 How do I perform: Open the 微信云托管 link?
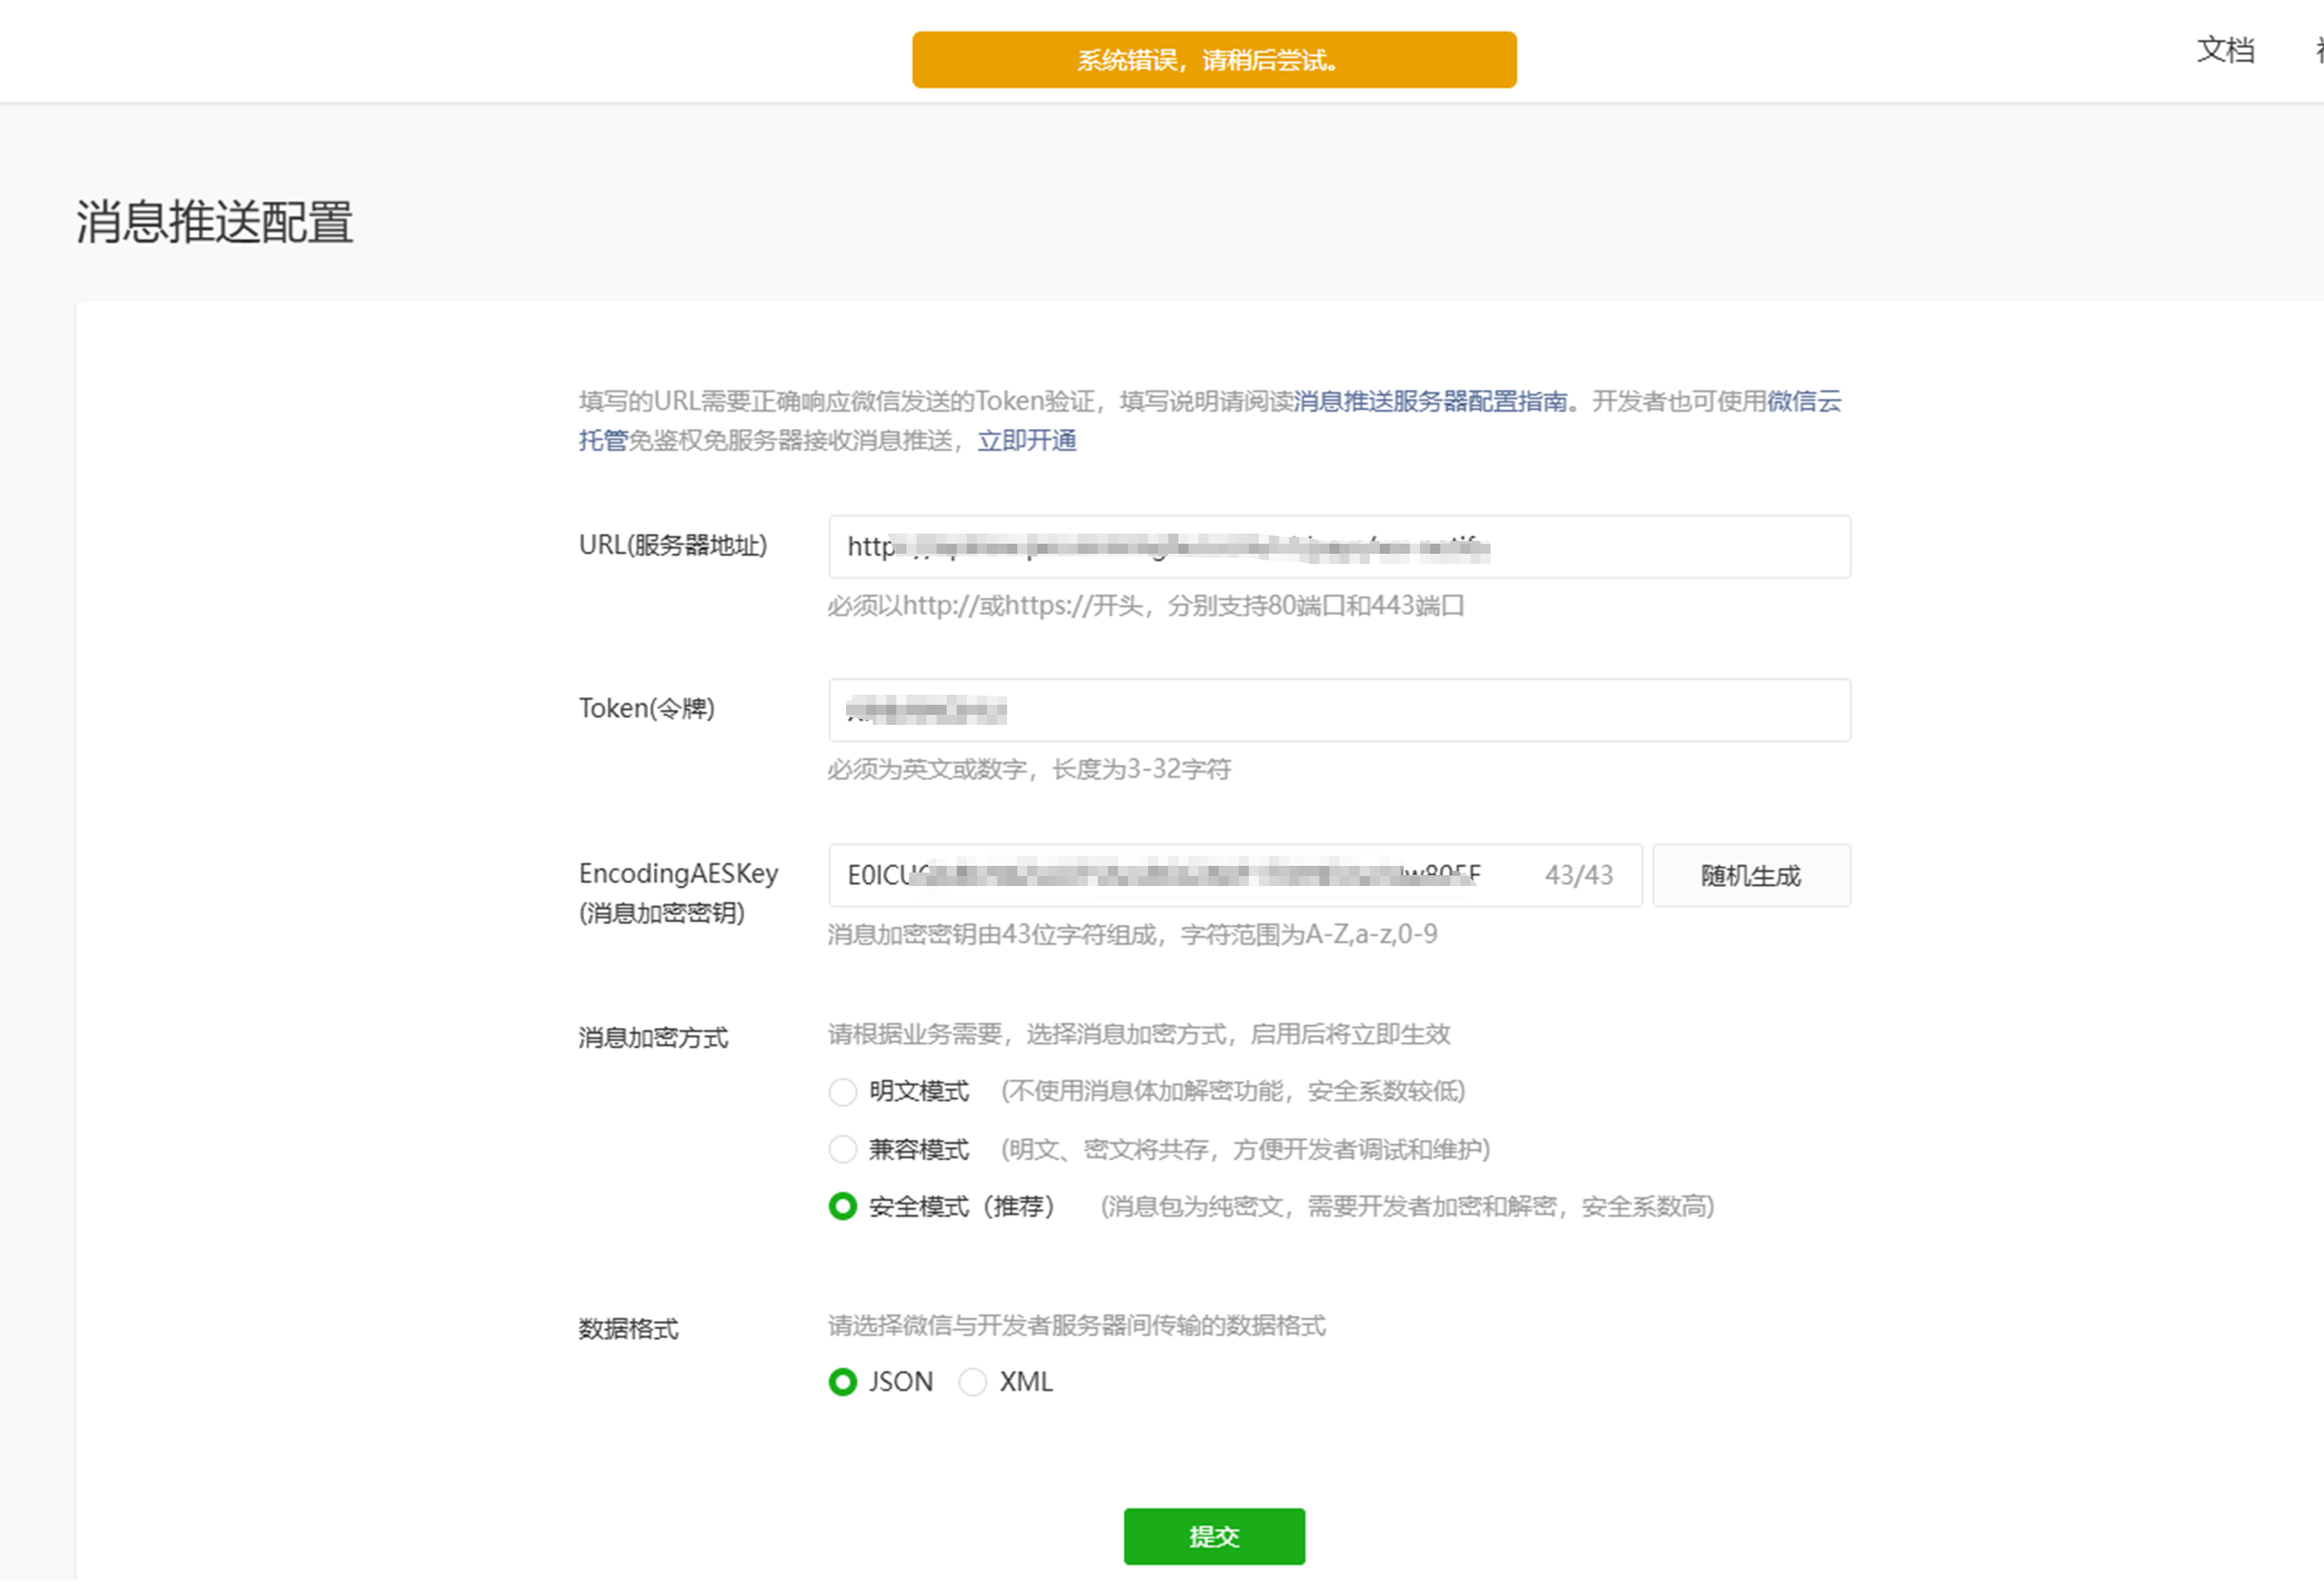tap(1803, 401)
